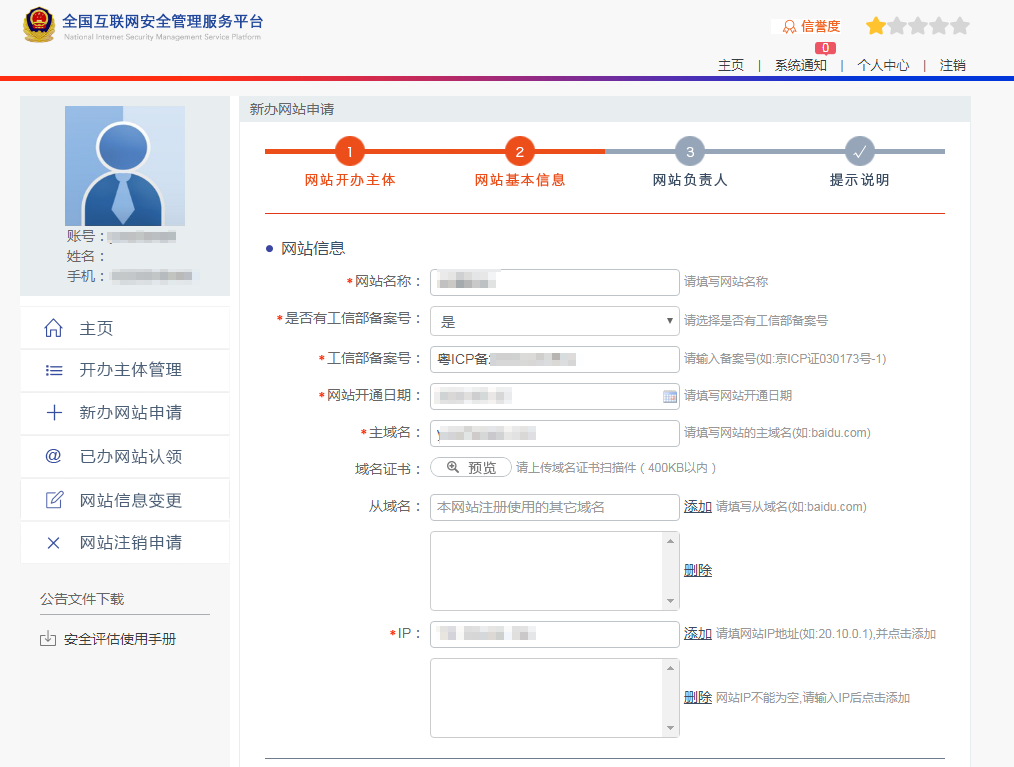Click the step 2 circle 网站基本信息
The height and width of the screenshot is (767, 1014).
click(x=519, y=151)
